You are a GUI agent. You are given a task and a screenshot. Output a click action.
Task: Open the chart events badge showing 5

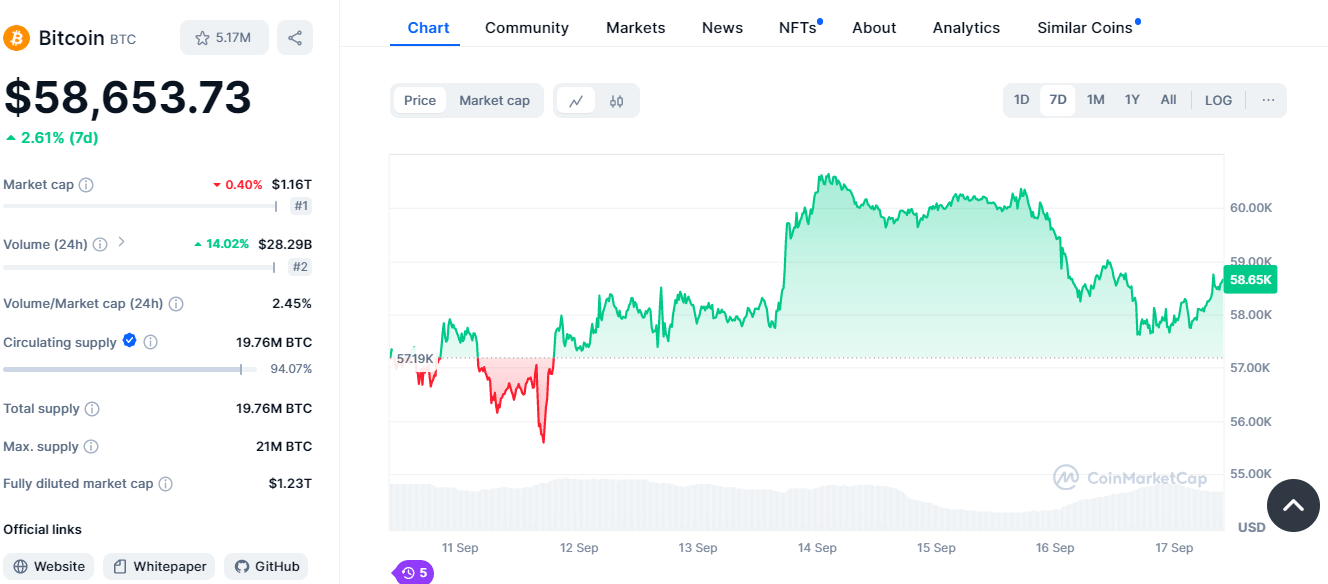pos(414,573)
